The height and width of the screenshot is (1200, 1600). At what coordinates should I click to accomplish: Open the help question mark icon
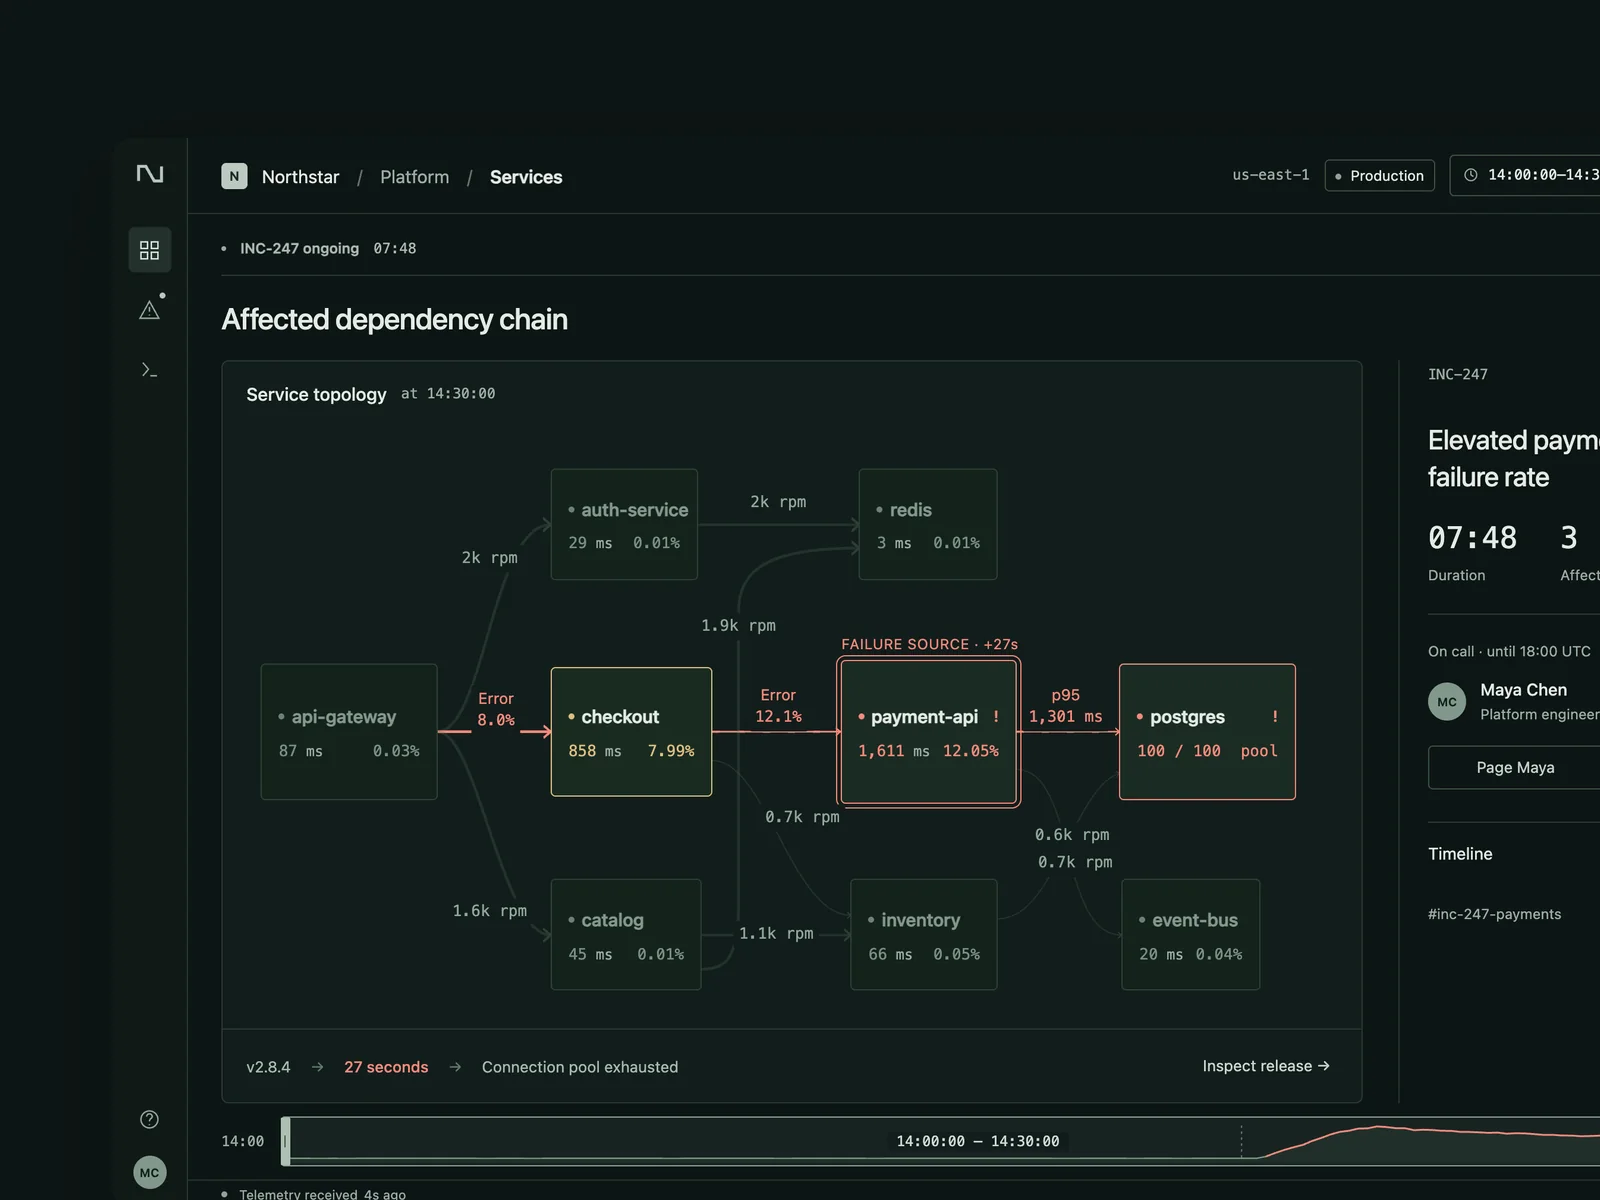point(150,1119)
